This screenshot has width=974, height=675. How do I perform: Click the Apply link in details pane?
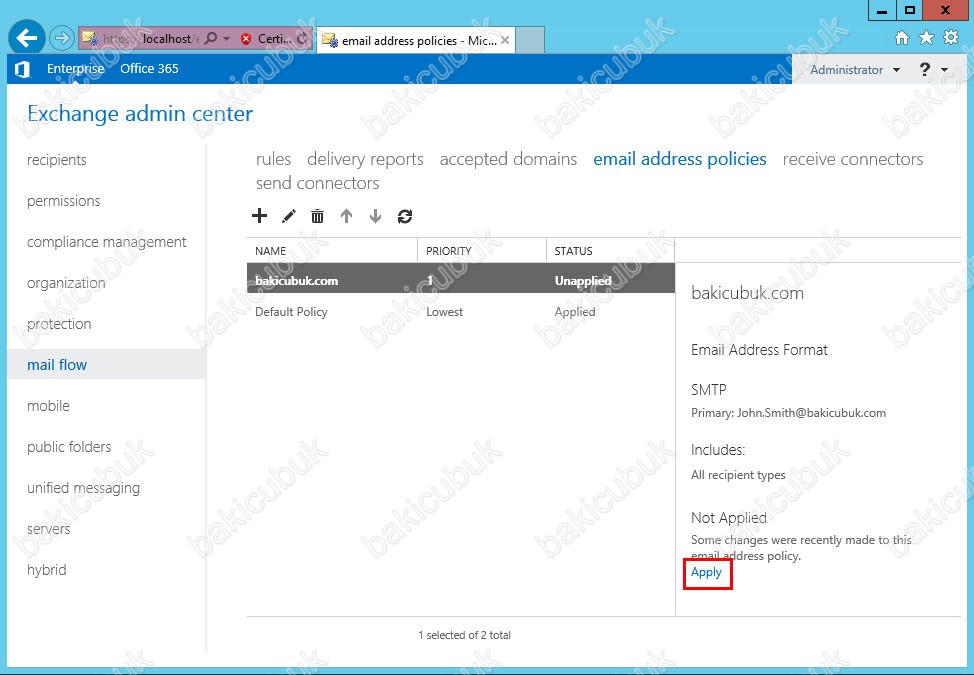[x=706, y=572]
